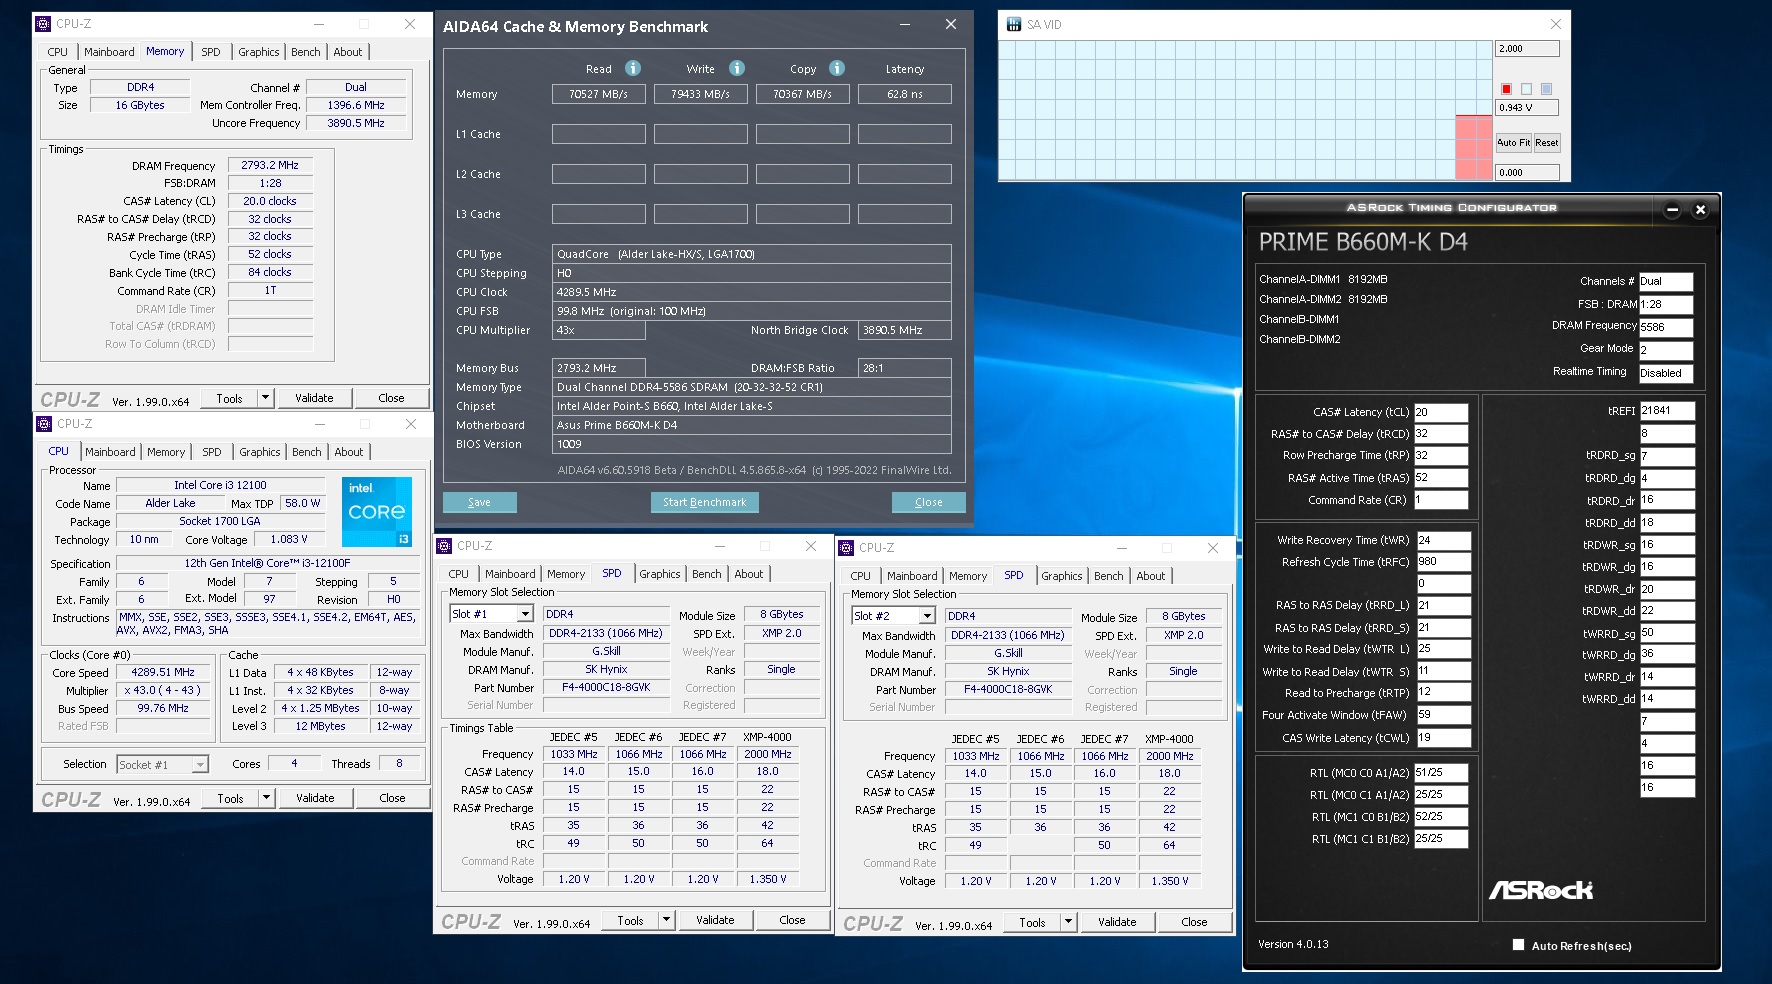
Task: Switch to Memory tab in the Processor CPU-Z window
Action: [x=166, y=452]
